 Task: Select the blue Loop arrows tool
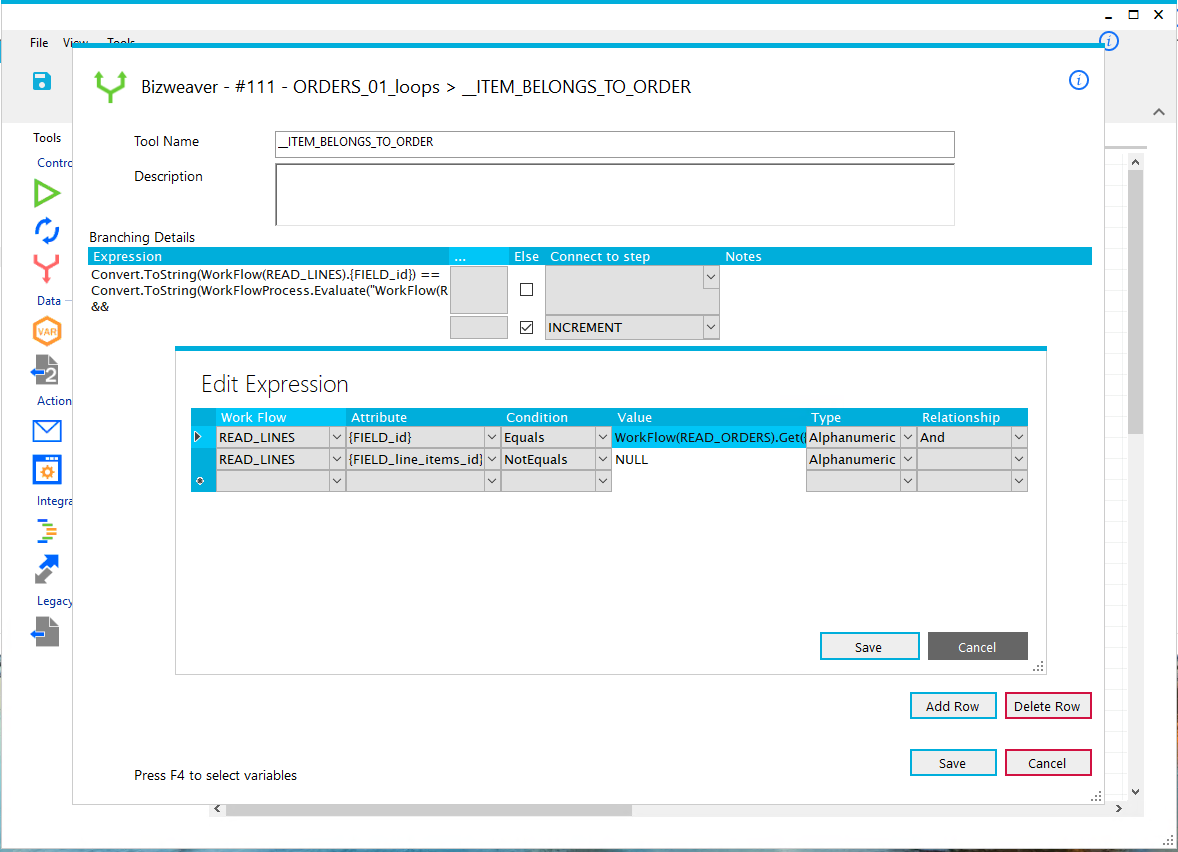click(x=47, y=231)
